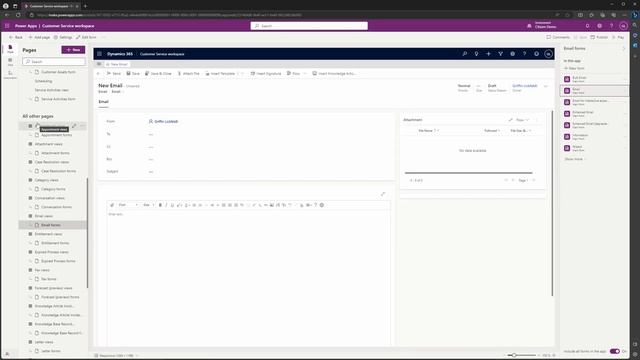Select Email form in the right panel list

[x=594, y=91]
